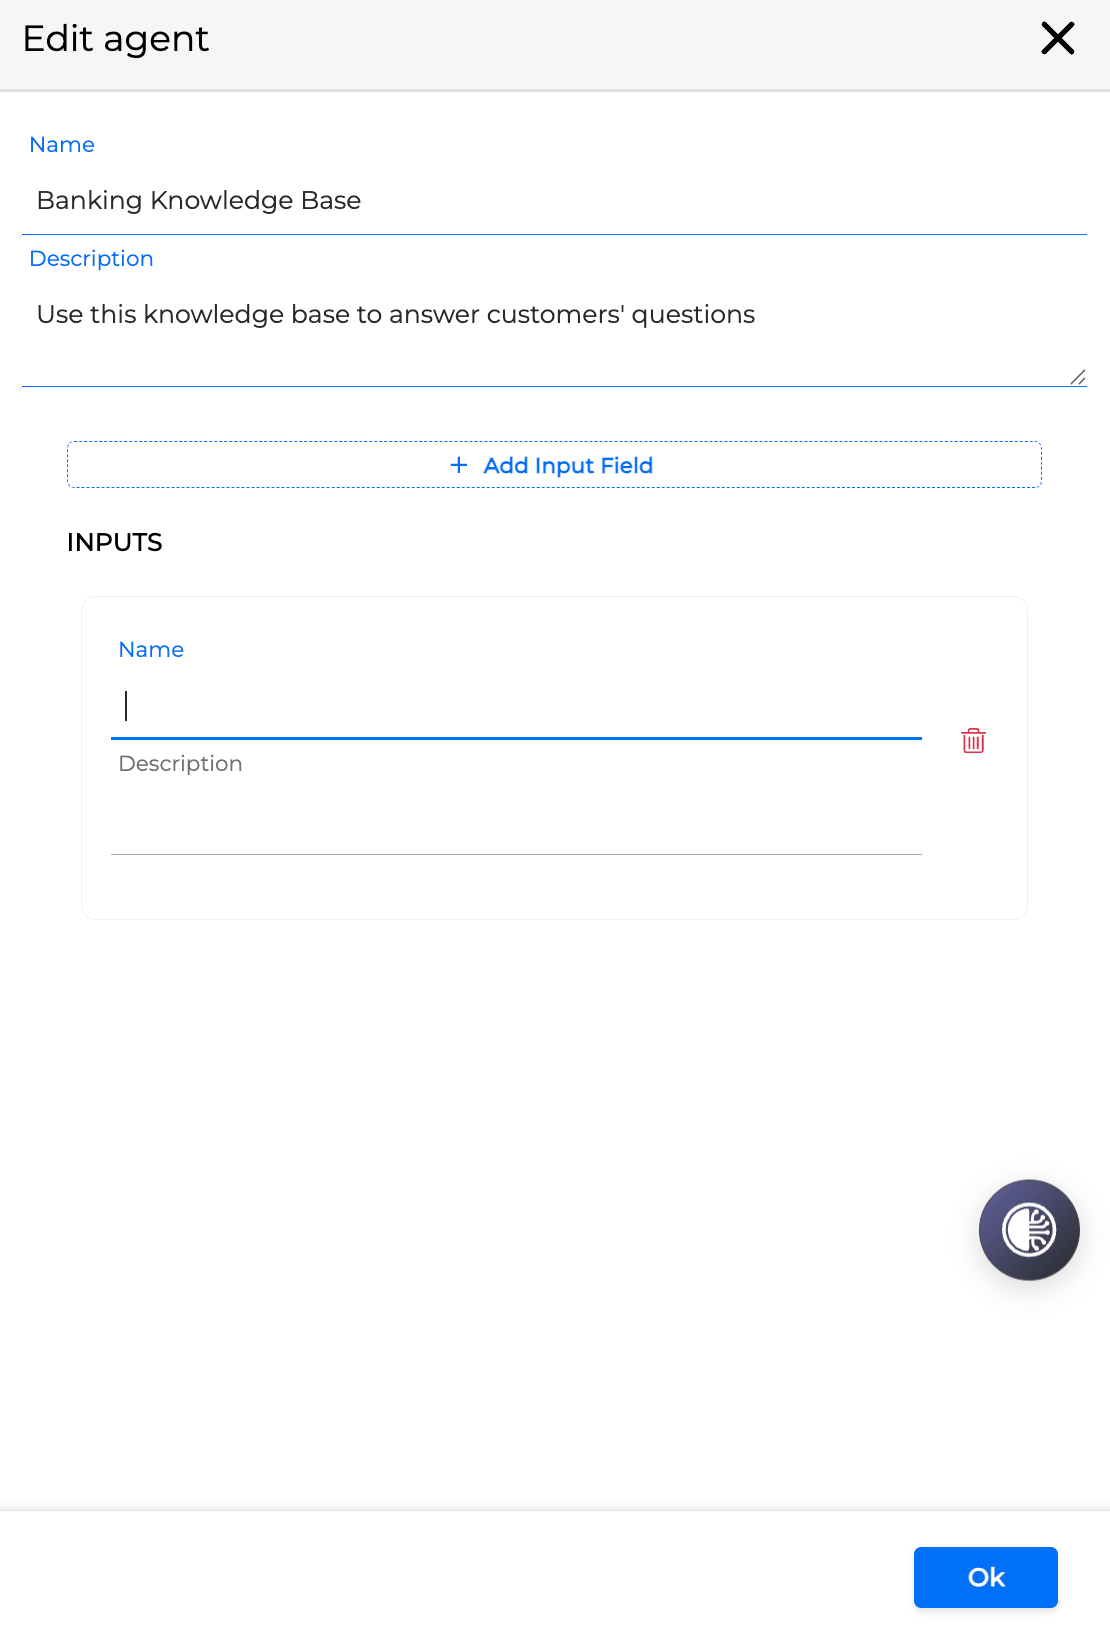Focus the input's empty Name field
The height and width of the screenshot is (1642, 1110).
click(516, 707)
